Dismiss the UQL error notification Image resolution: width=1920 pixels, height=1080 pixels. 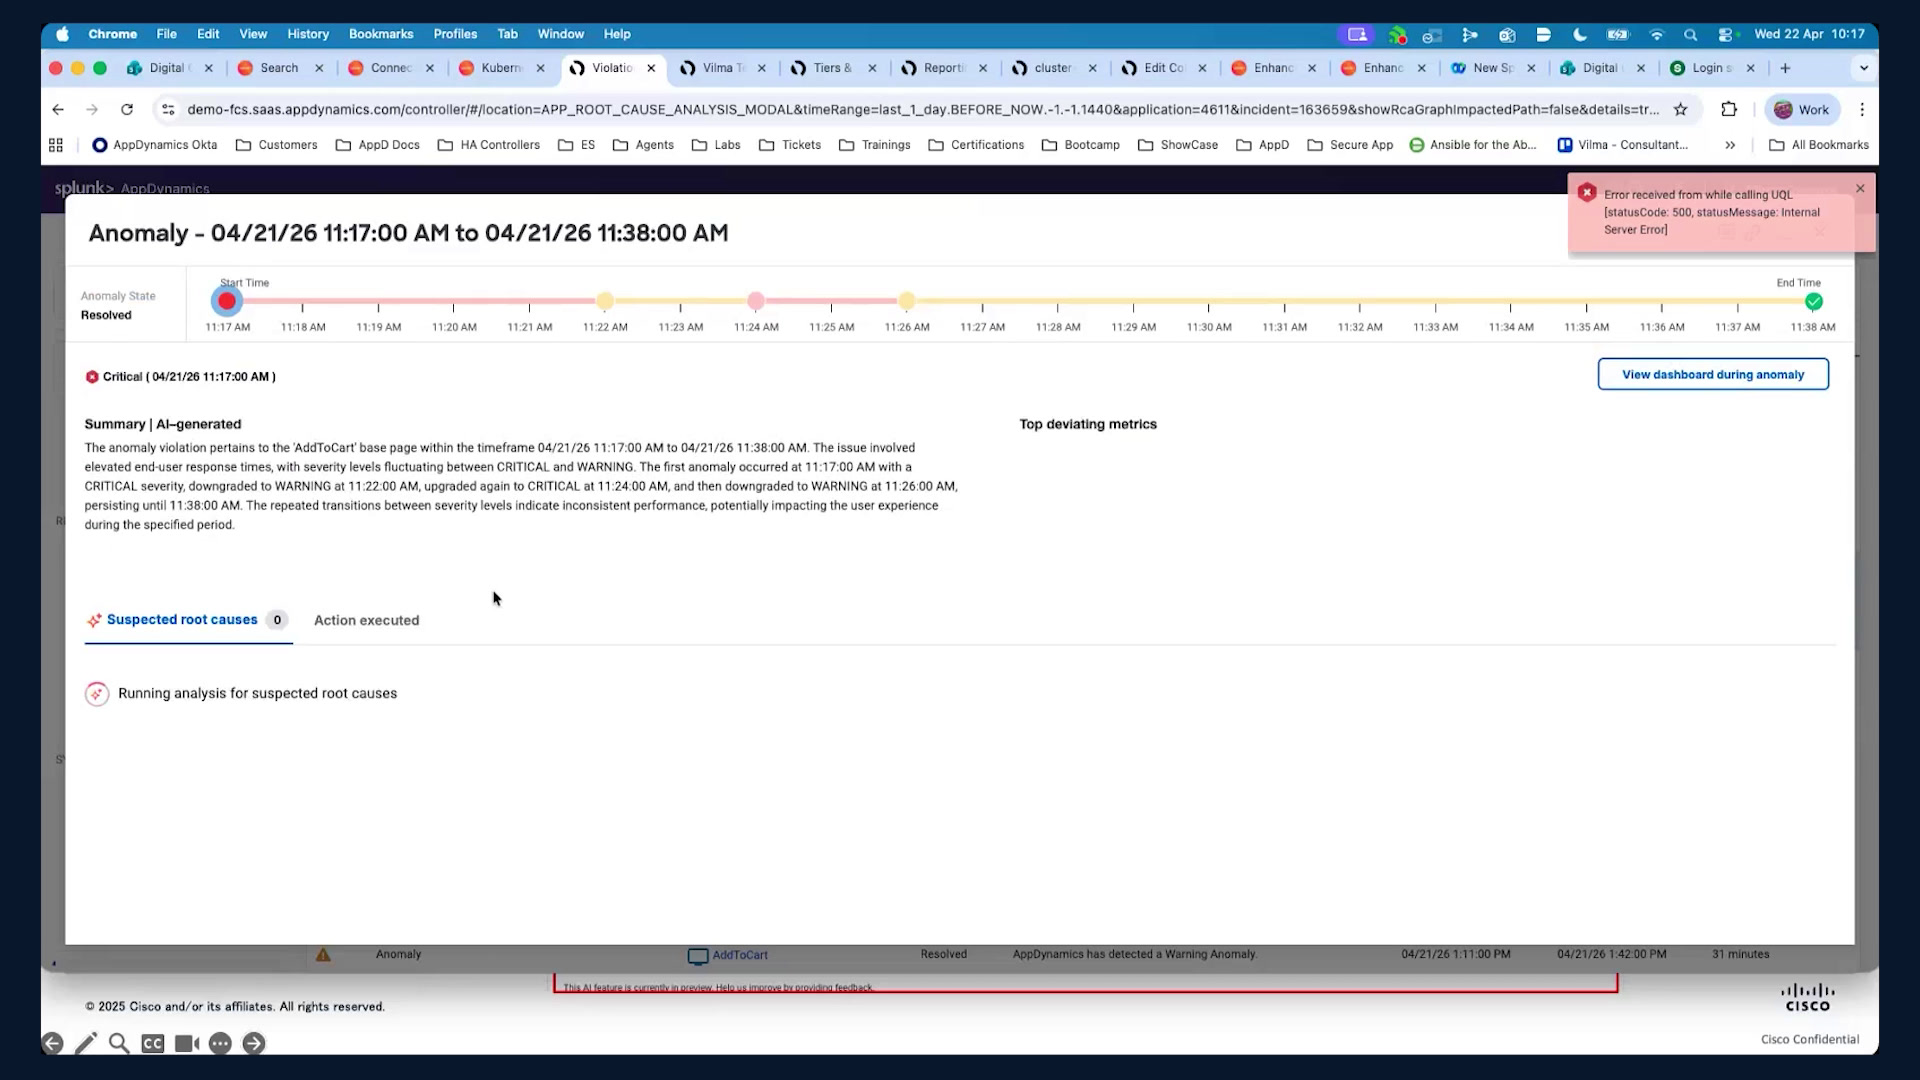(1860, 188)
